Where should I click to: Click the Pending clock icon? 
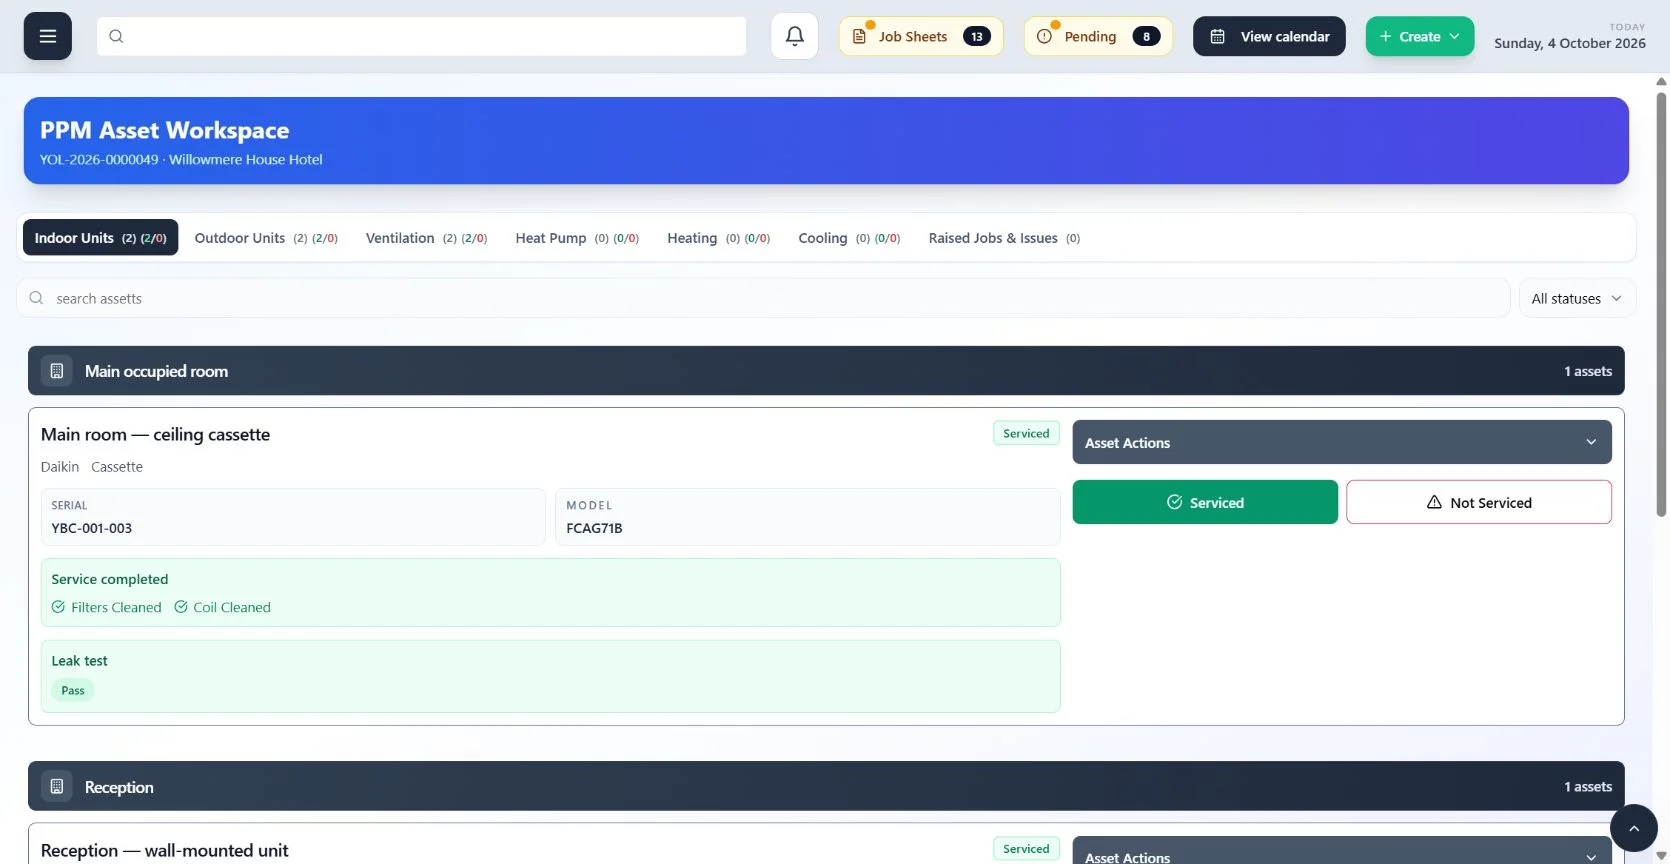[x=1044, y=36]
